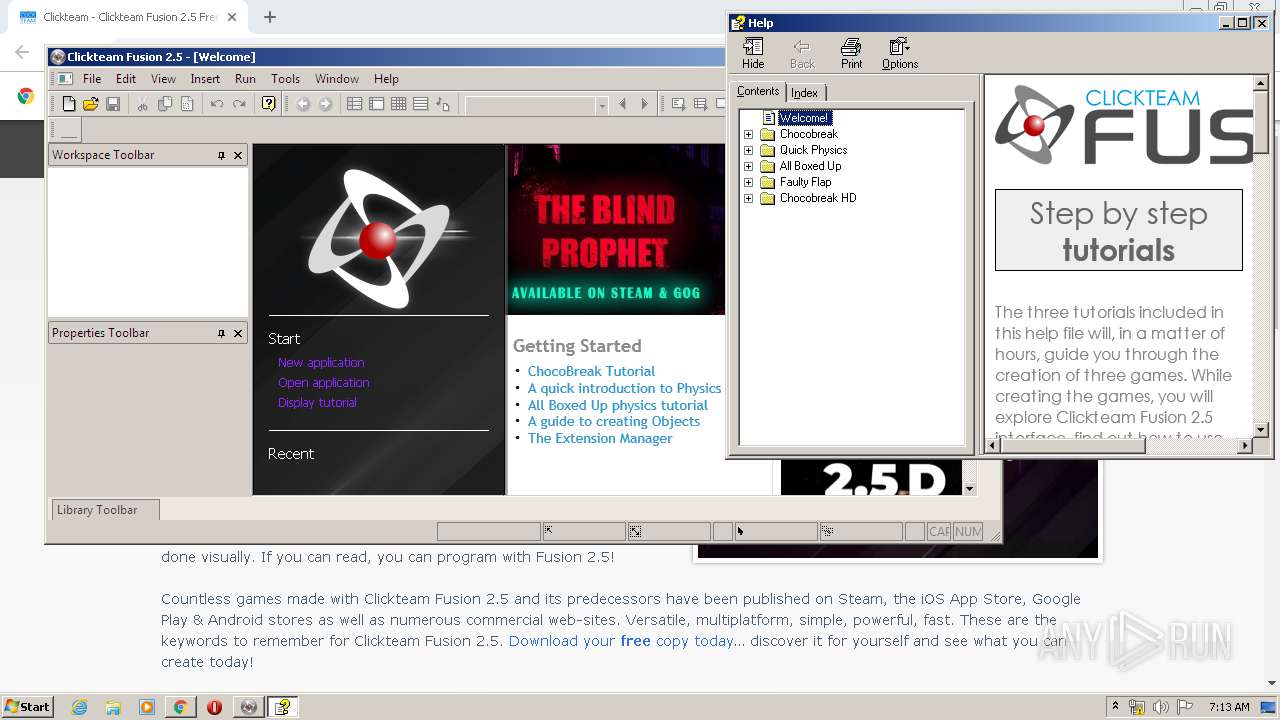Screen dimensions: 1280x720
Task: Open the Run menu
Action: [245, 79]
